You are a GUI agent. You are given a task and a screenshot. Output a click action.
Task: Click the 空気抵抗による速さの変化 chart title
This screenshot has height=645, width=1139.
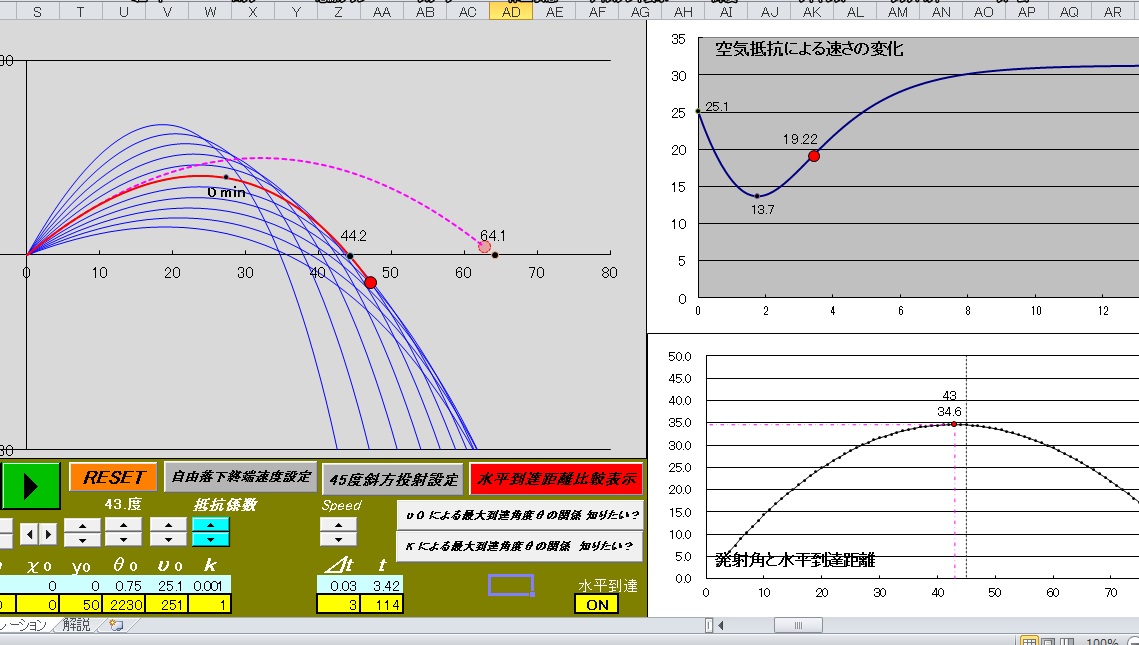pyautogui.click(x=809, y=49)
